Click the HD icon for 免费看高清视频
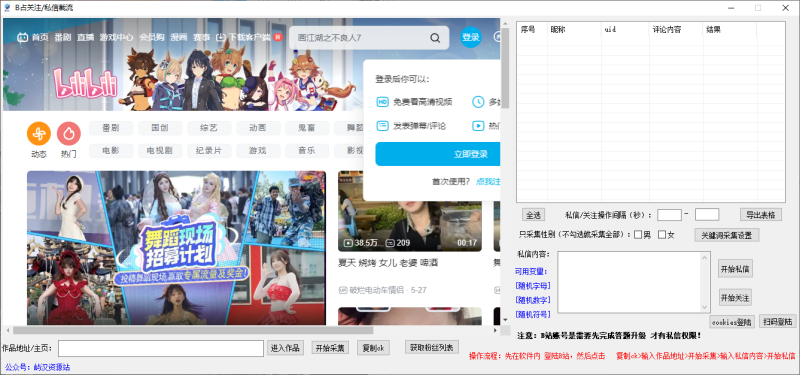Viewport: 800px width, 375px height. coord(383,102)
